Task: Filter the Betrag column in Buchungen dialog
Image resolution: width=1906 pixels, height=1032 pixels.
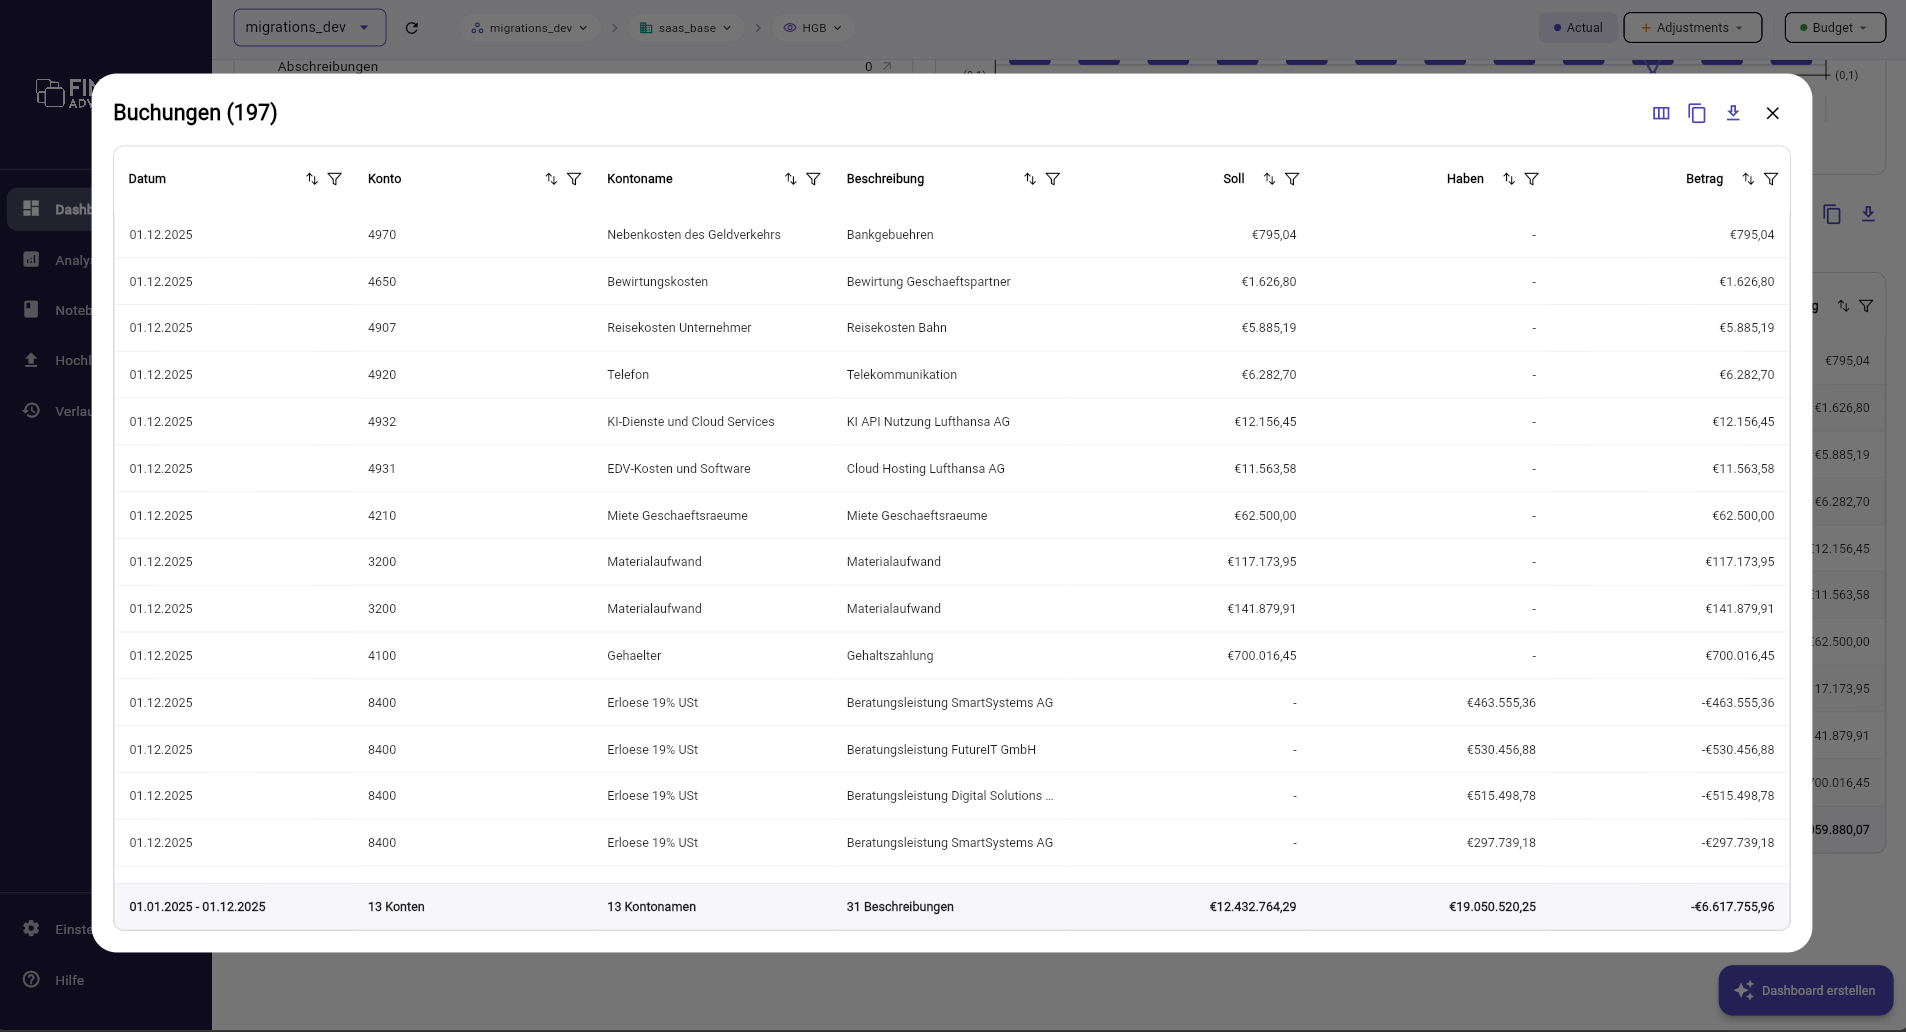Action: [x=1771, y=179]
